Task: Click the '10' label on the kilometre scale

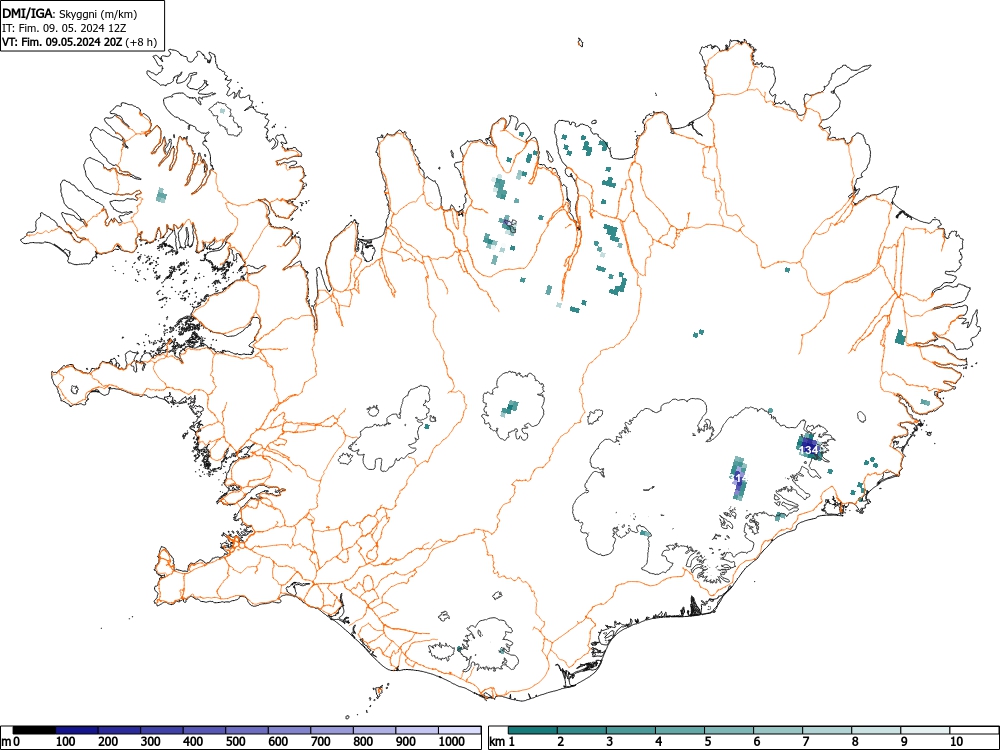Action: point(955,742)
